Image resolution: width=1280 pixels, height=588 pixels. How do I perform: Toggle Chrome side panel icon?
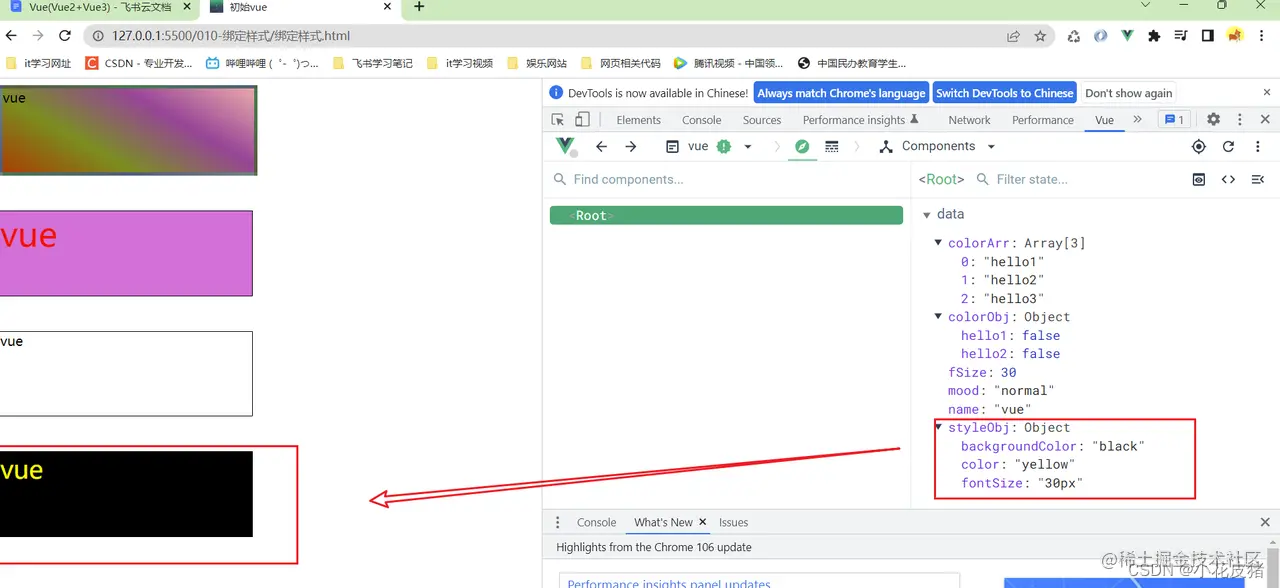click(1208, 36)
